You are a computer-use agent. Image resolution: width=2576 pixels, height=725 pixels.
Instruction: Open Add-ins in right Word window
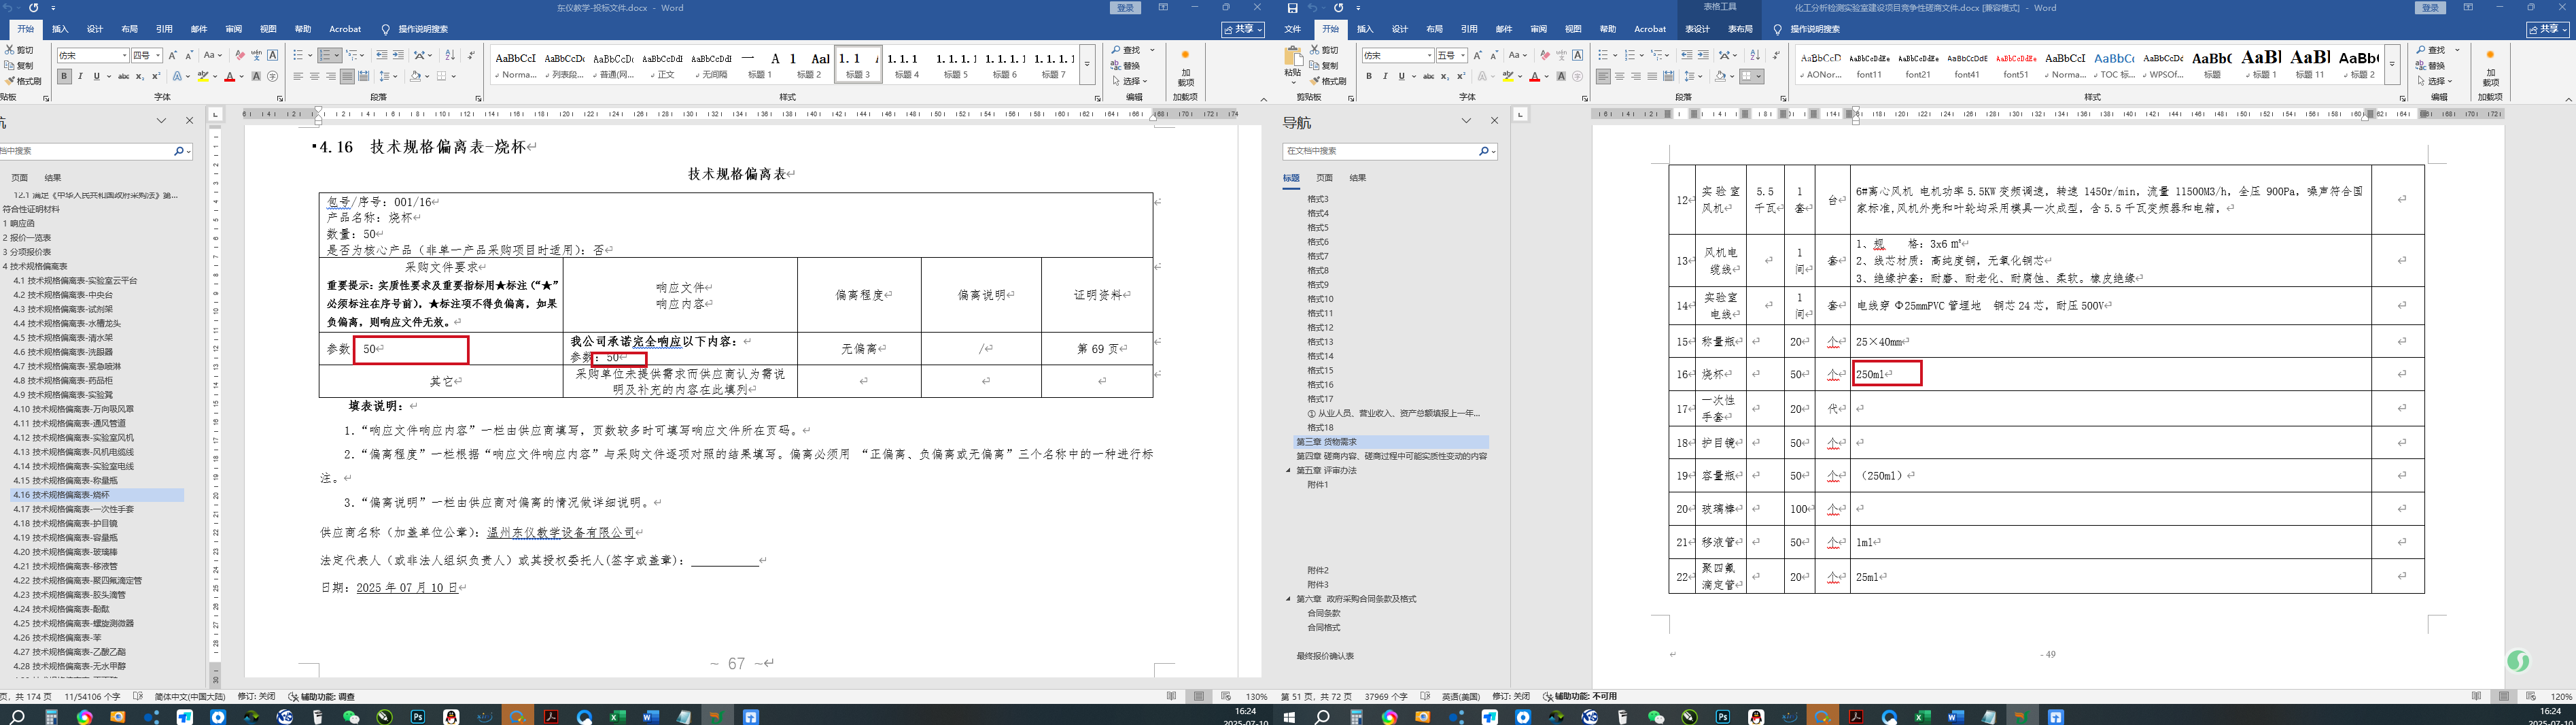pyautogui.click(x=2490, y=68)
